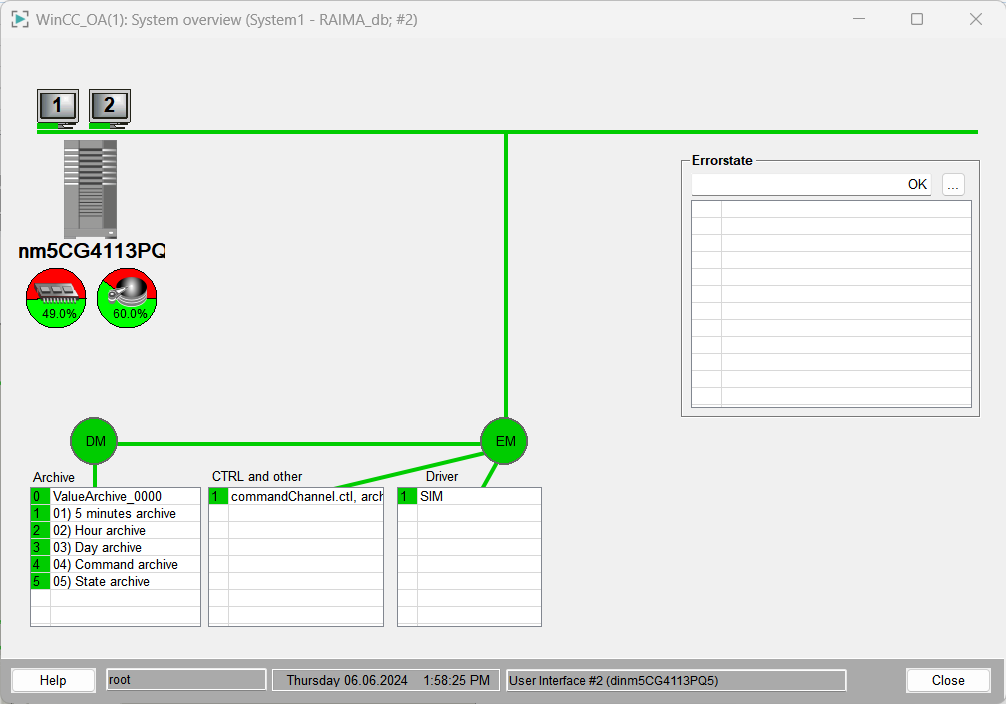Click the green DM manager circle

(x=94, y=441)
